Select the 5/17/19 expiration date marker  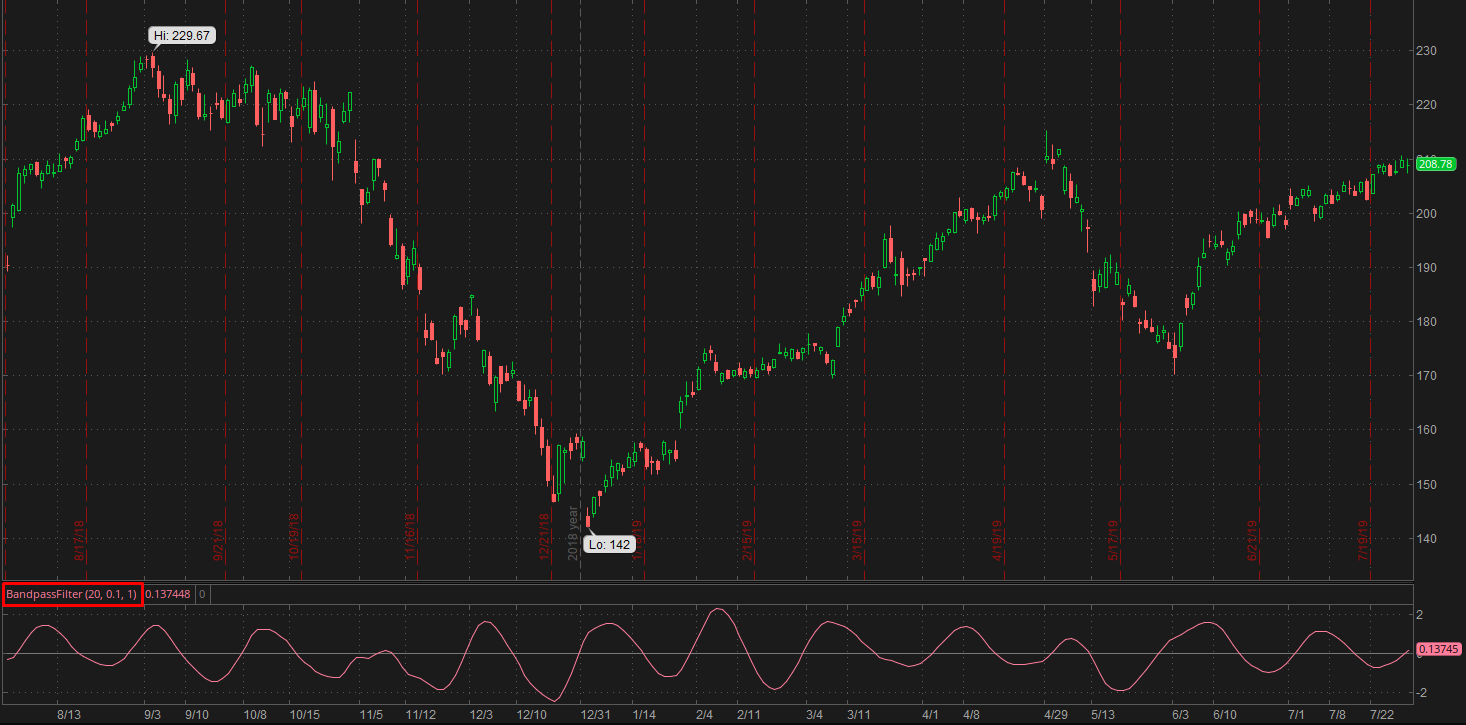(x=1113, y=540)
